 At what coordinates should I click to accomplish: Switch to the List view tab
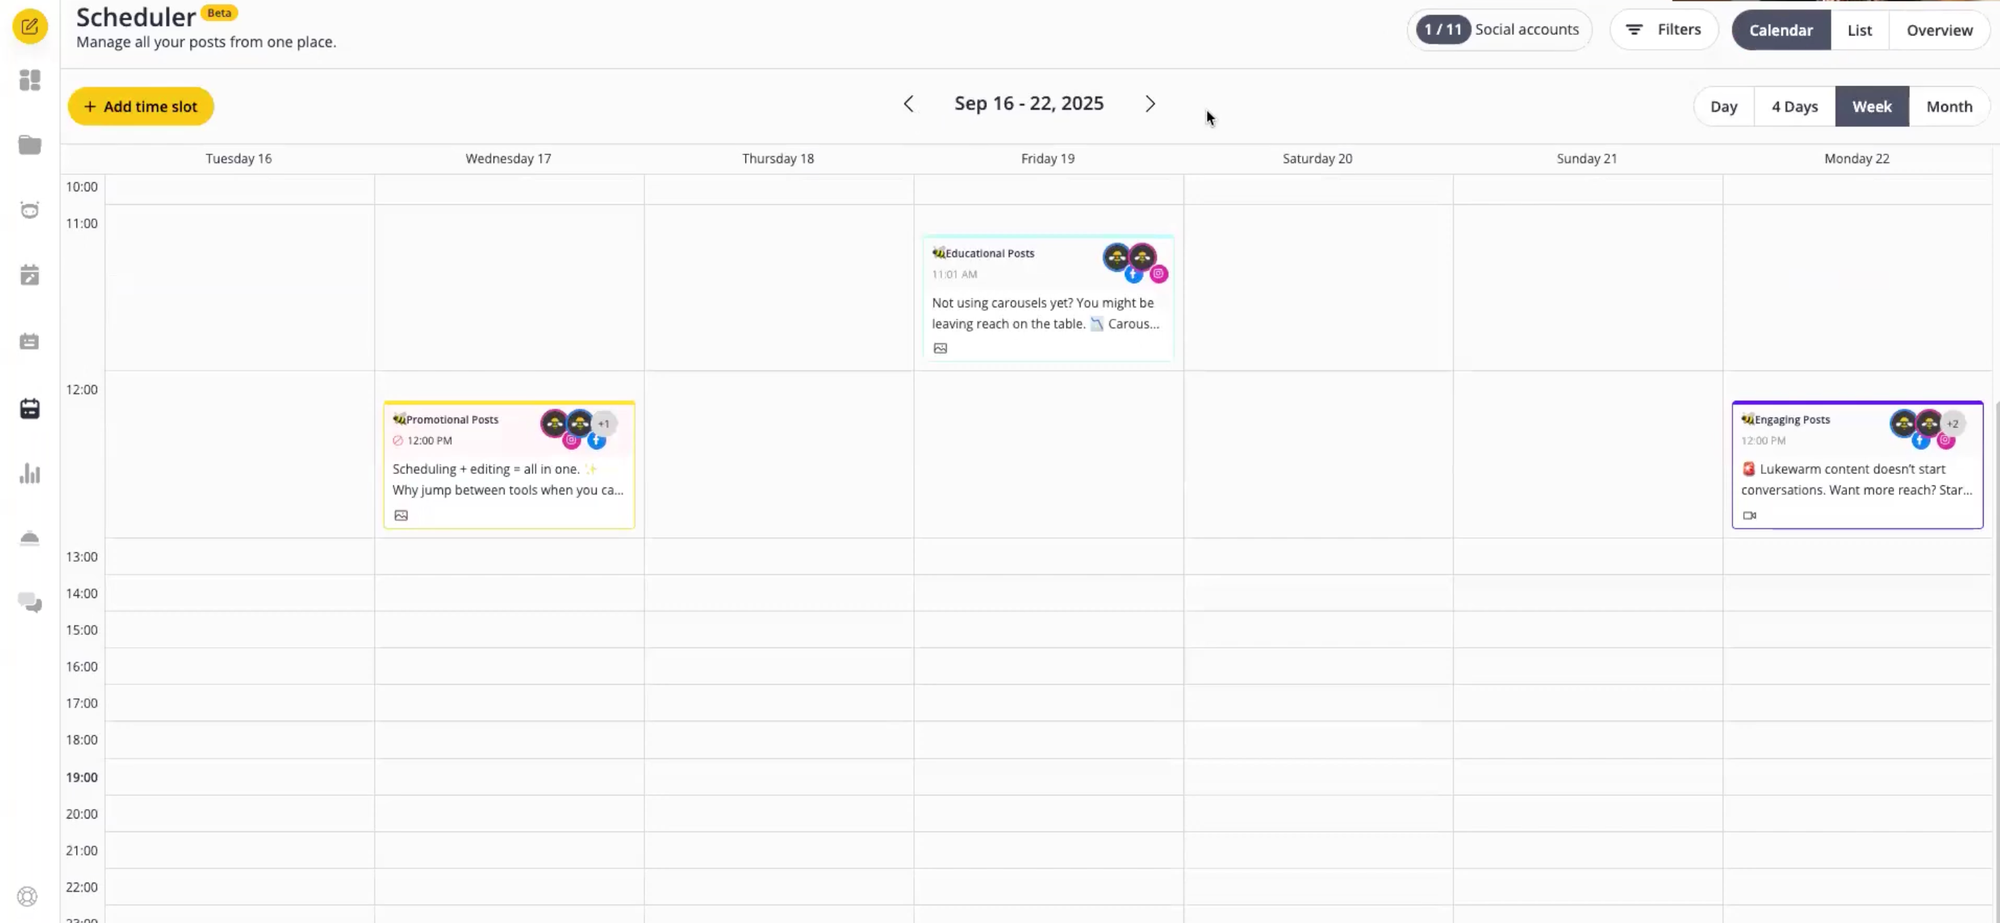(1859, 30)
